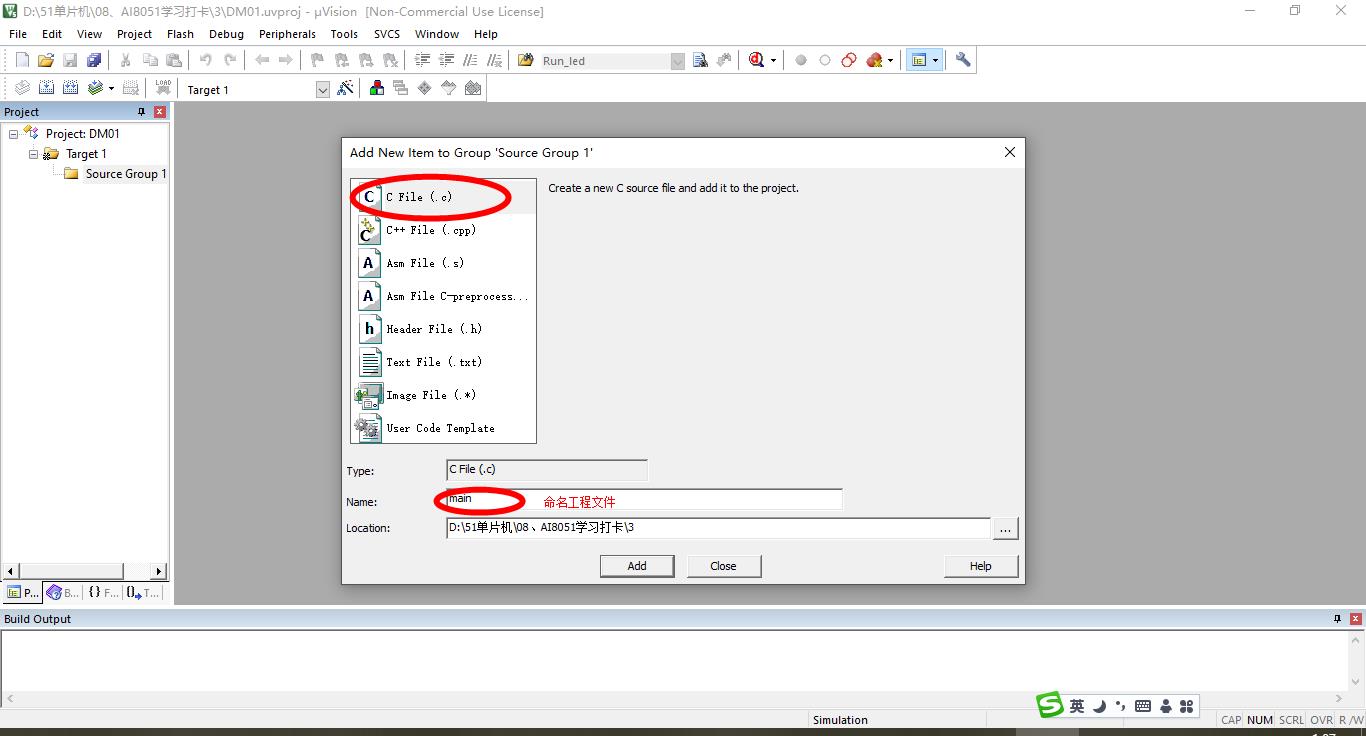Click the Rebuild all target files icon

click(70, 88)
